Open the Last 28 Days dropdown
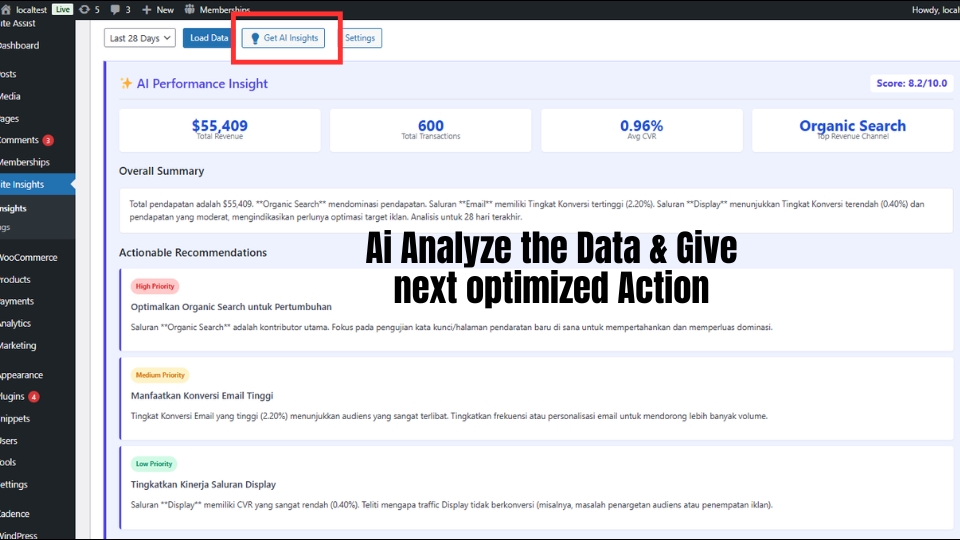Viewport: 960px width, 540px height. point(139,38)
